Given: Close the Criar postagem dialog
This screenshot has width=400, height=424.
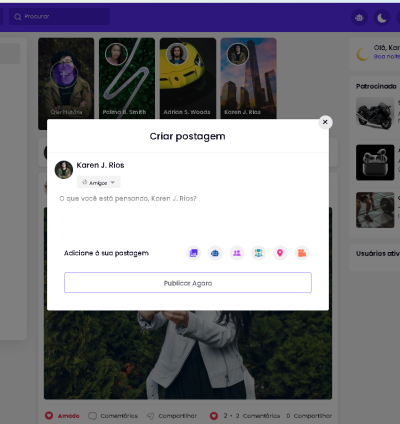Looking at the screenshot, I should (325, 122).
